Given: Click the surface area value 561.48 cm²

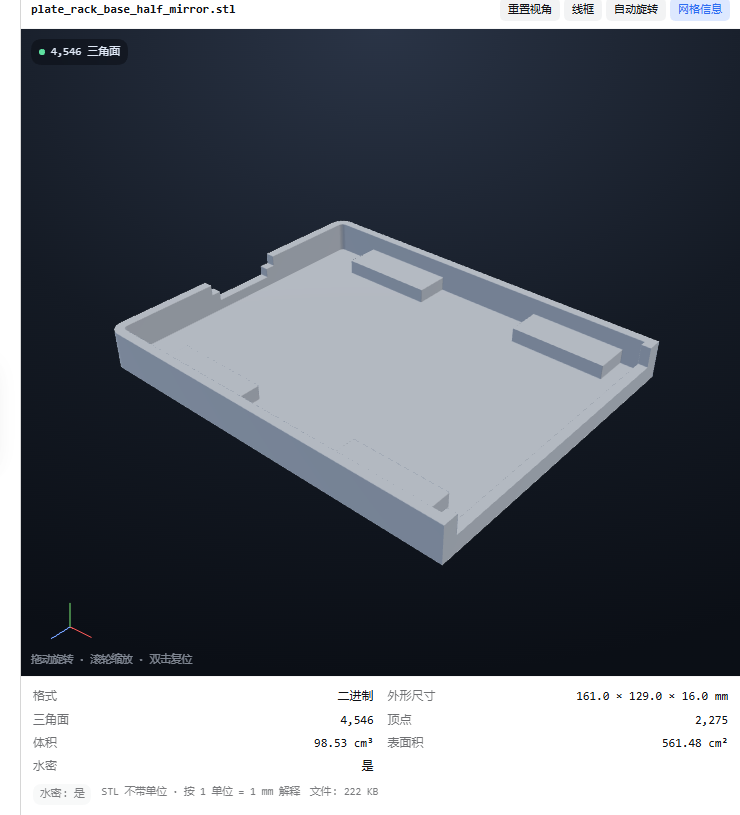Looking at the screenshot, I should tap(695, 743).
